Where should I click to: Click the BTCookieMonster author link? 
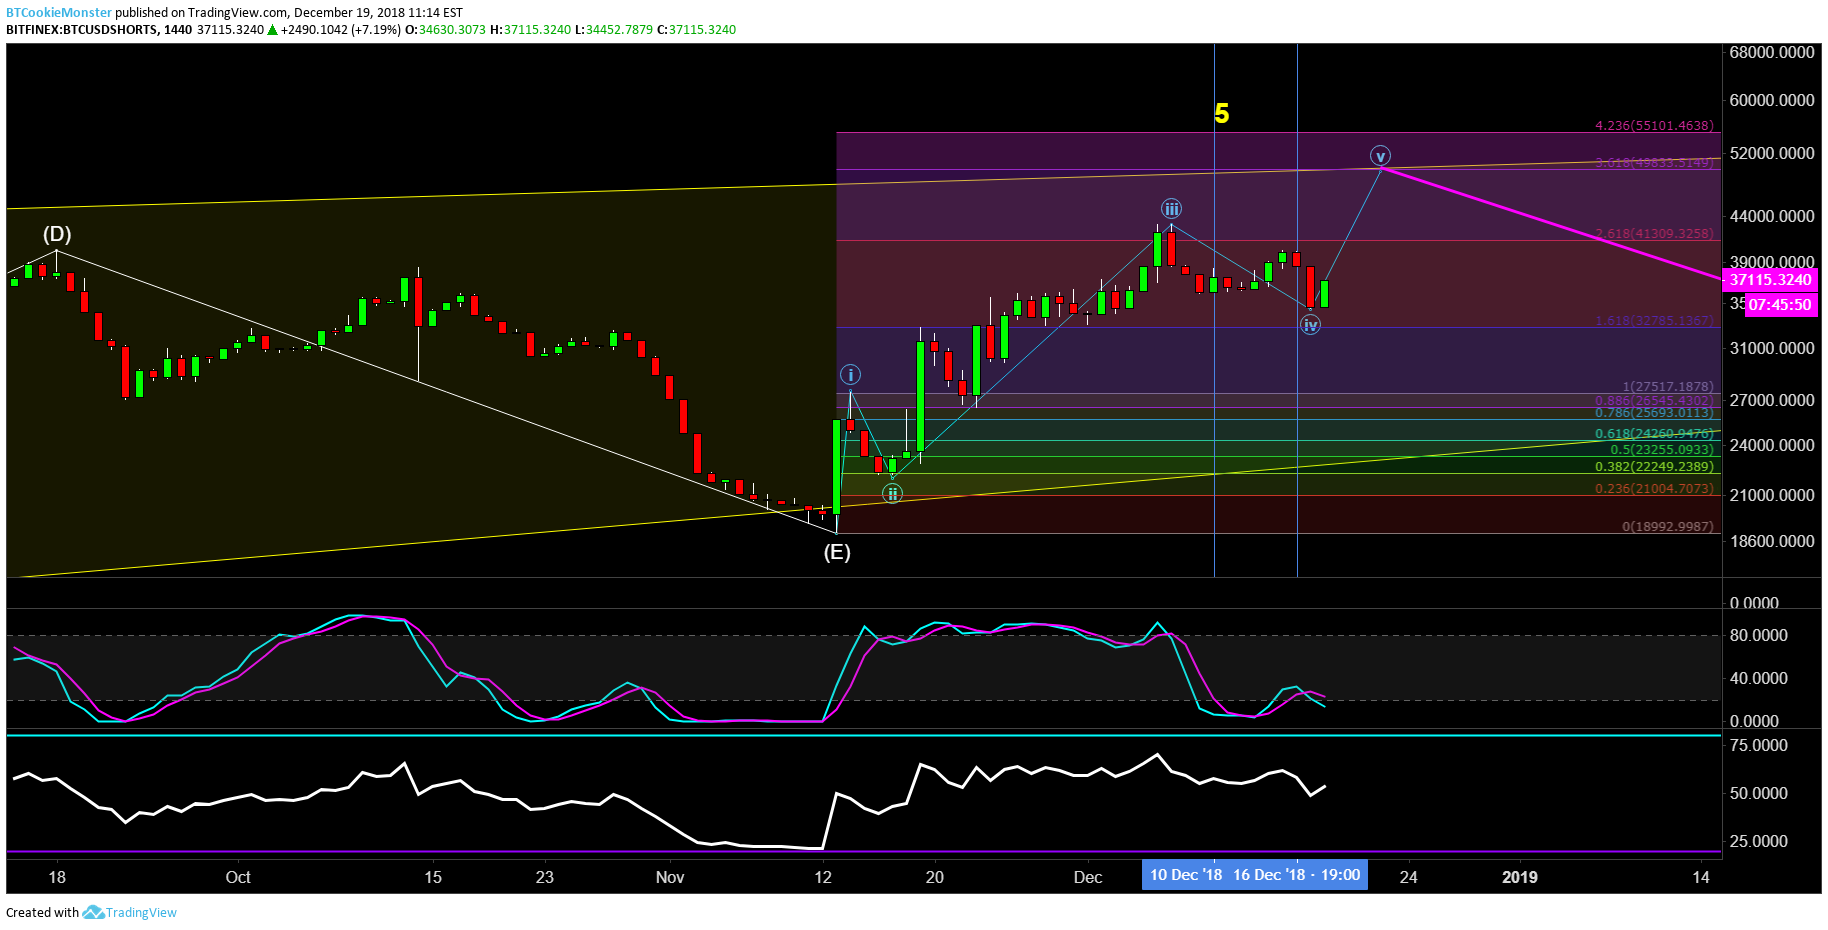pyautogui.click(x=59, y=13)
